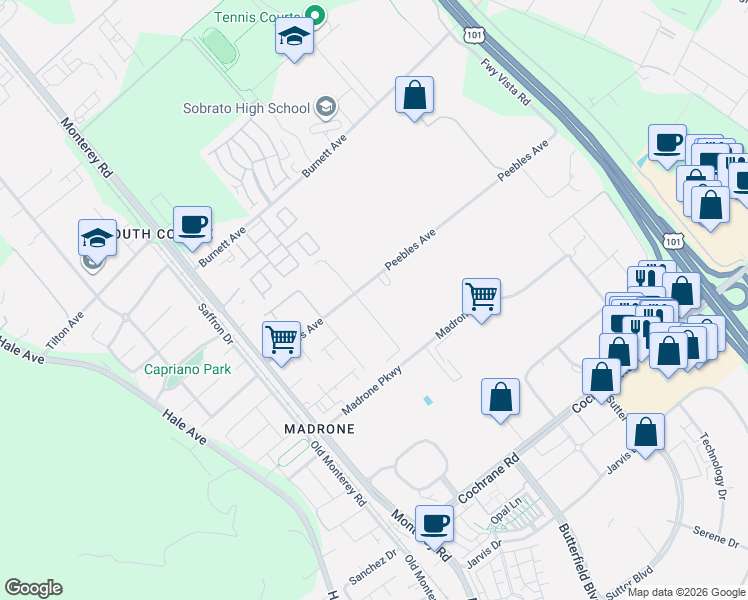
Task: Click the Sobrato High School place icon
Action: pos(326,107)
